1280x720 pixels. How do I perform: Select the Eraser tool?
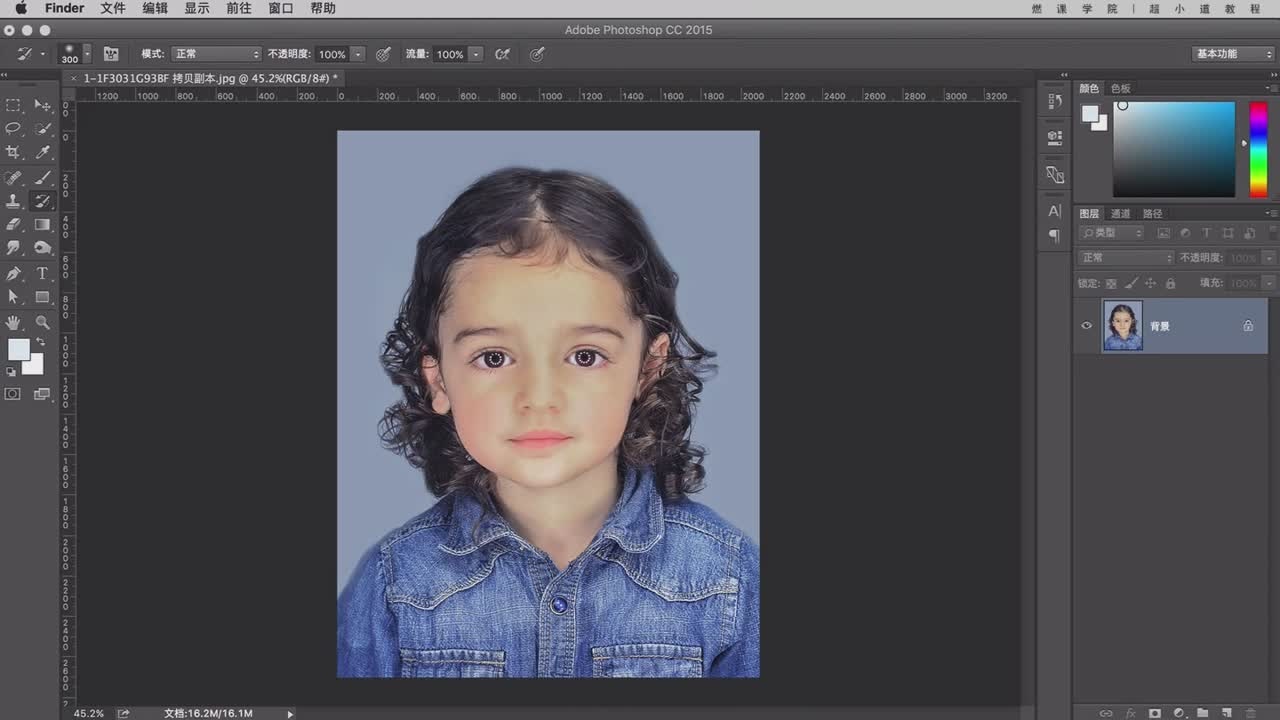13,225
